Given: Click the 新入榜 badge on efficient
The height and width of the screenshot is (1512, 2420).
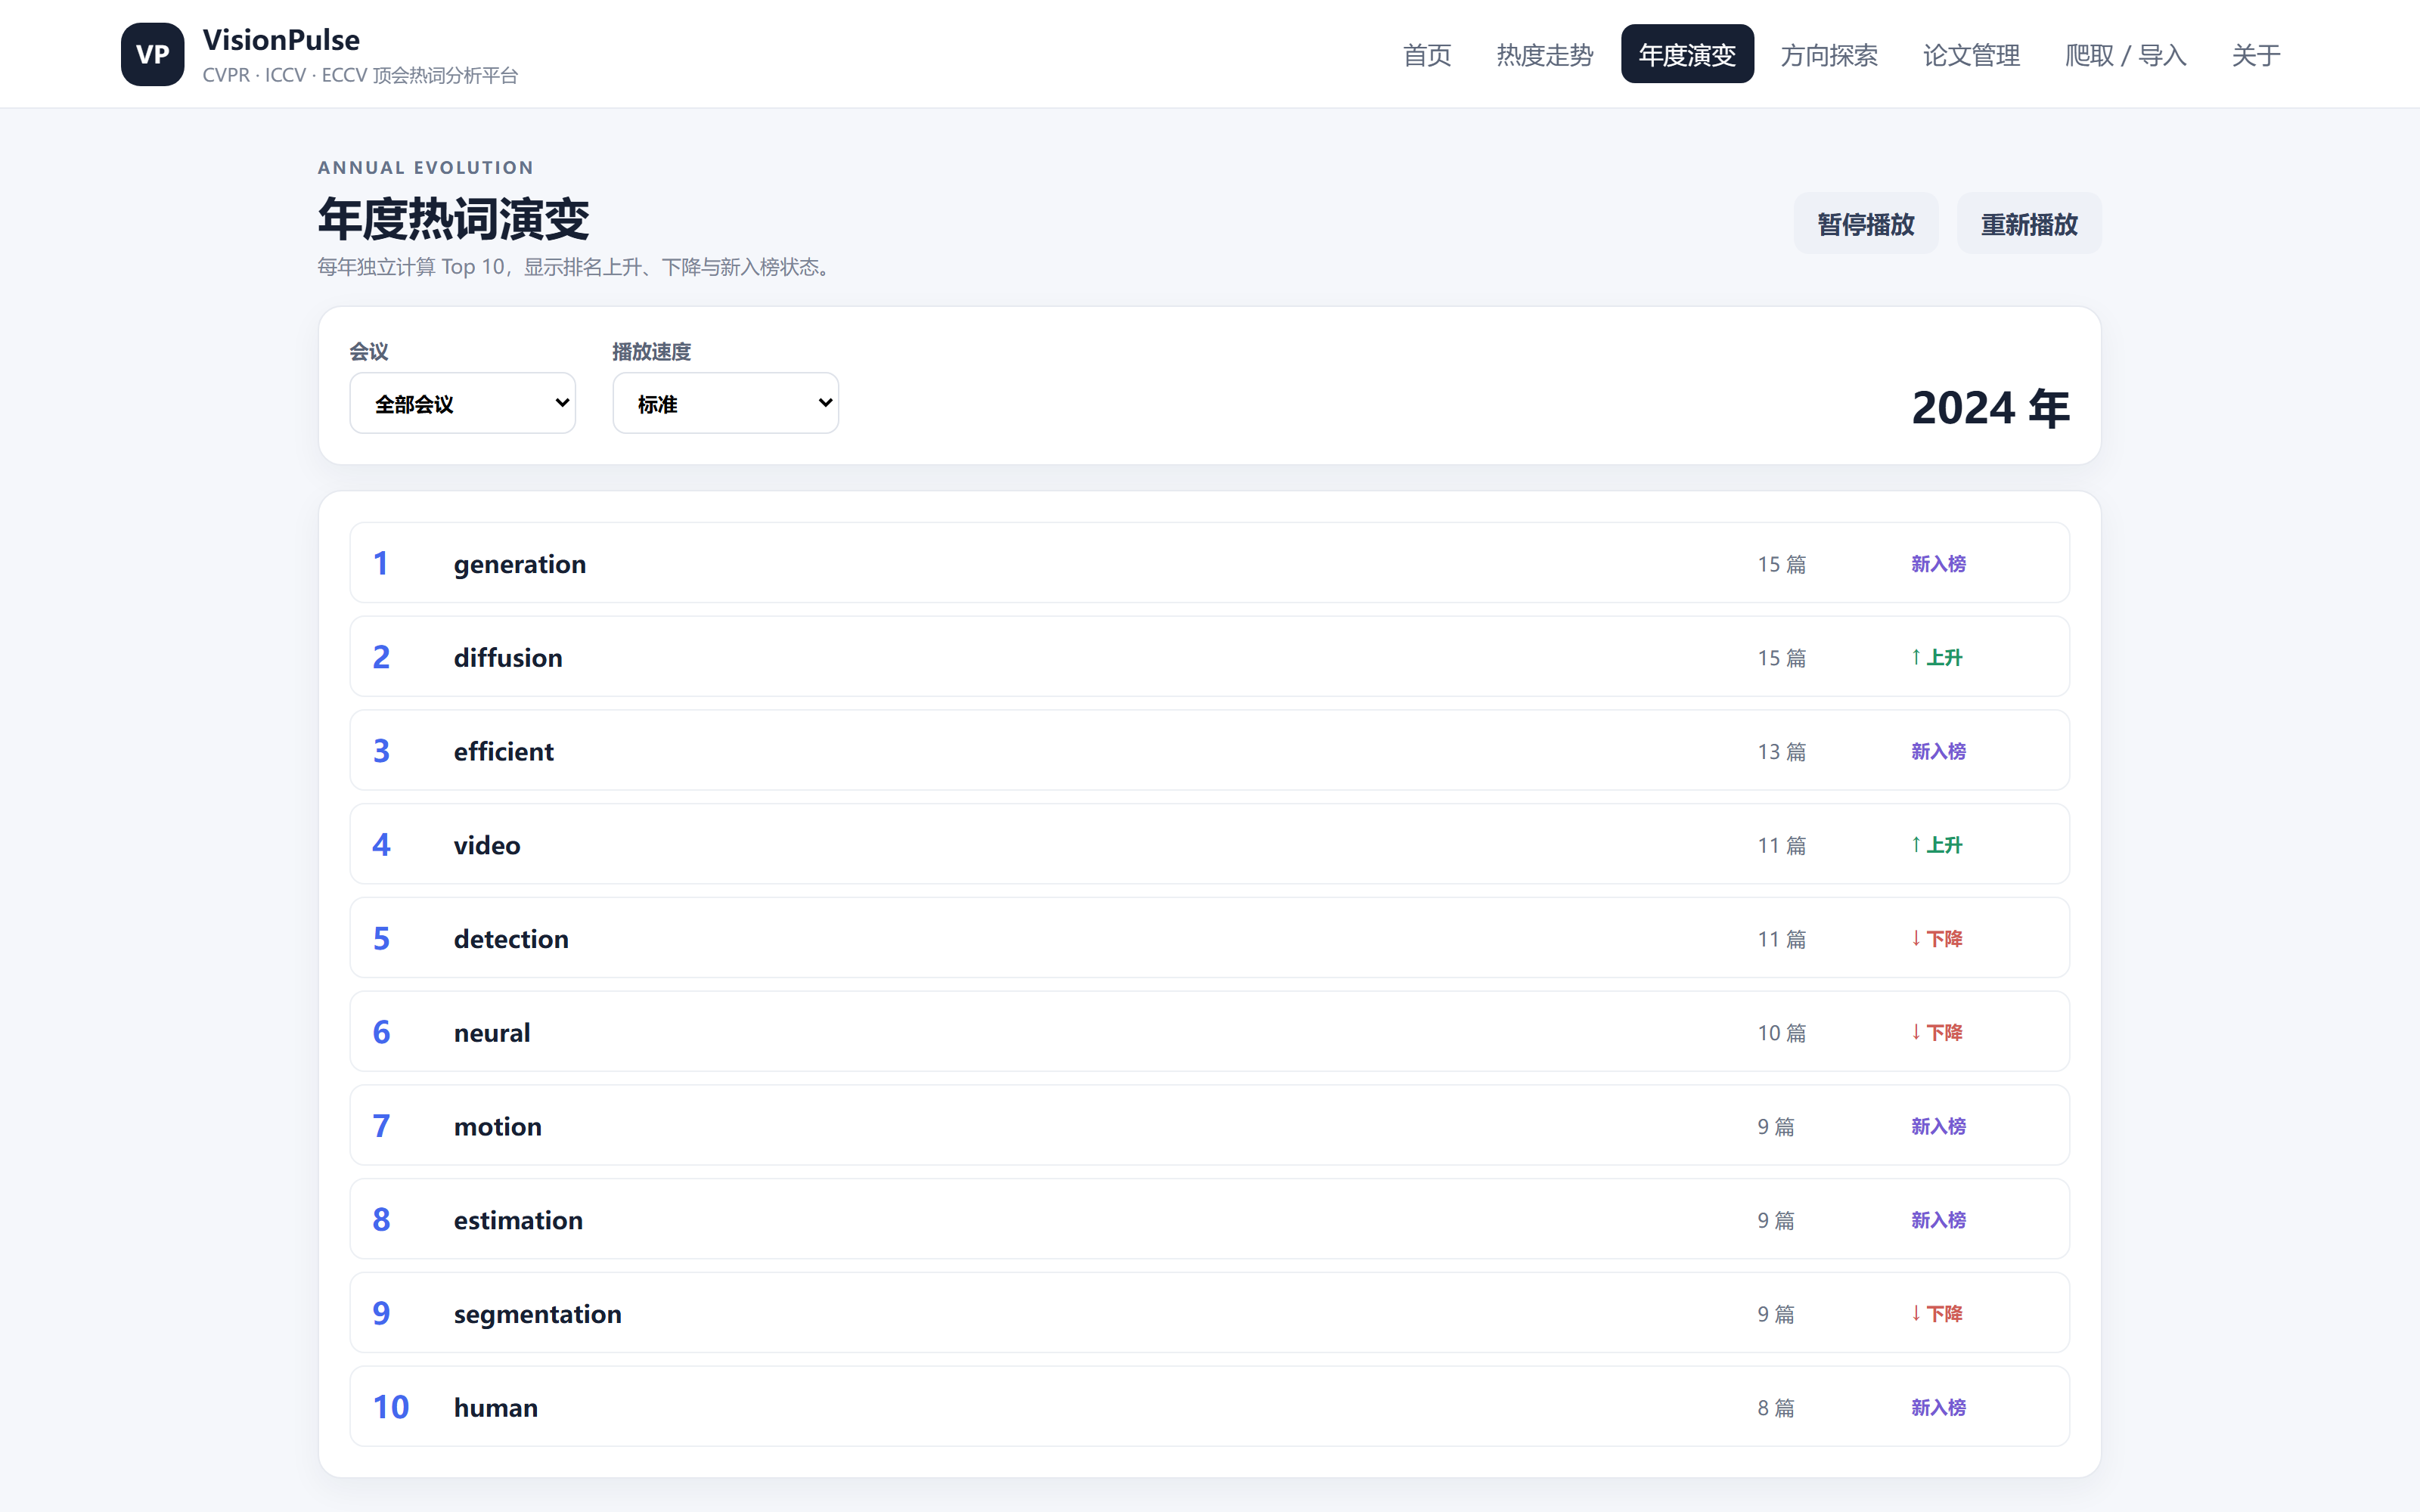Looking at the screenshot, I should click(x=1938, y=751).
